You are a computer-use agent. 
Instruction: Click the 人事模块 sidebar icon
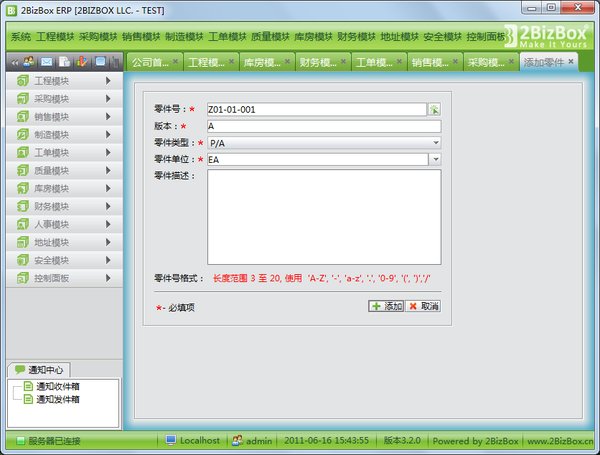tap(23, 224)
